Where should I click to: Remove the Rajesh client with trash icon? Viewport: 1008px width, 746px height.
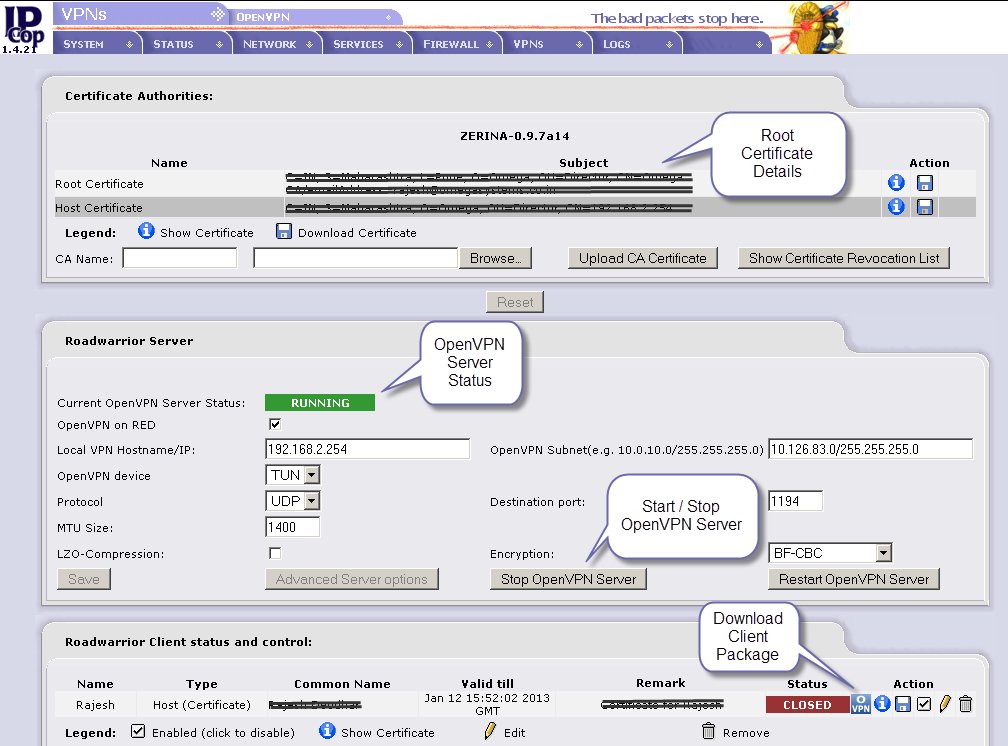pos(965,704)
